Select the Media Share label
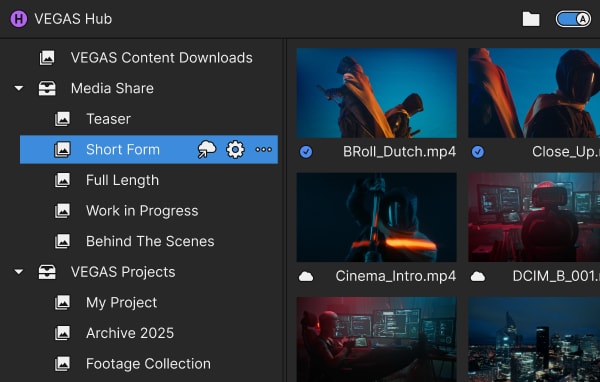Viewport: 600px width, 382px height. [112, 88]
